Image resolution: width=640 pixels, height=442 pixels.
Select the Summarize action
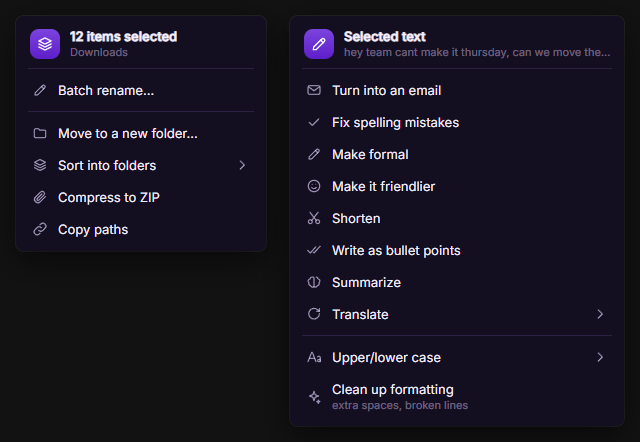(457, 282)
